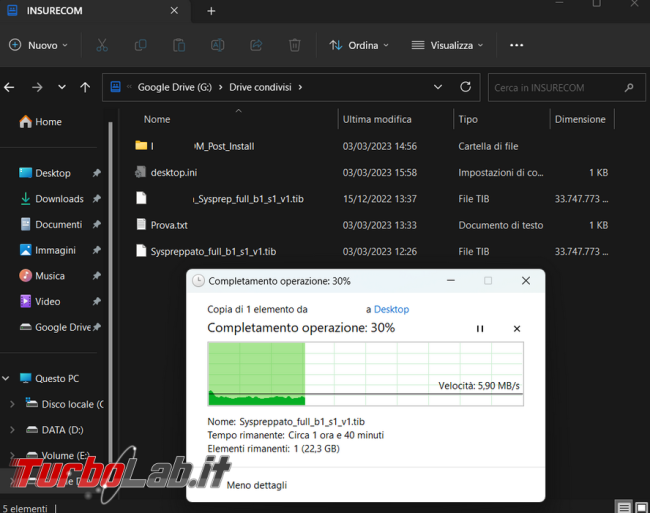Click Meno dettagli to collapse details
The width and height of the screenshot is (650, 513).
(x=256, y=485)
